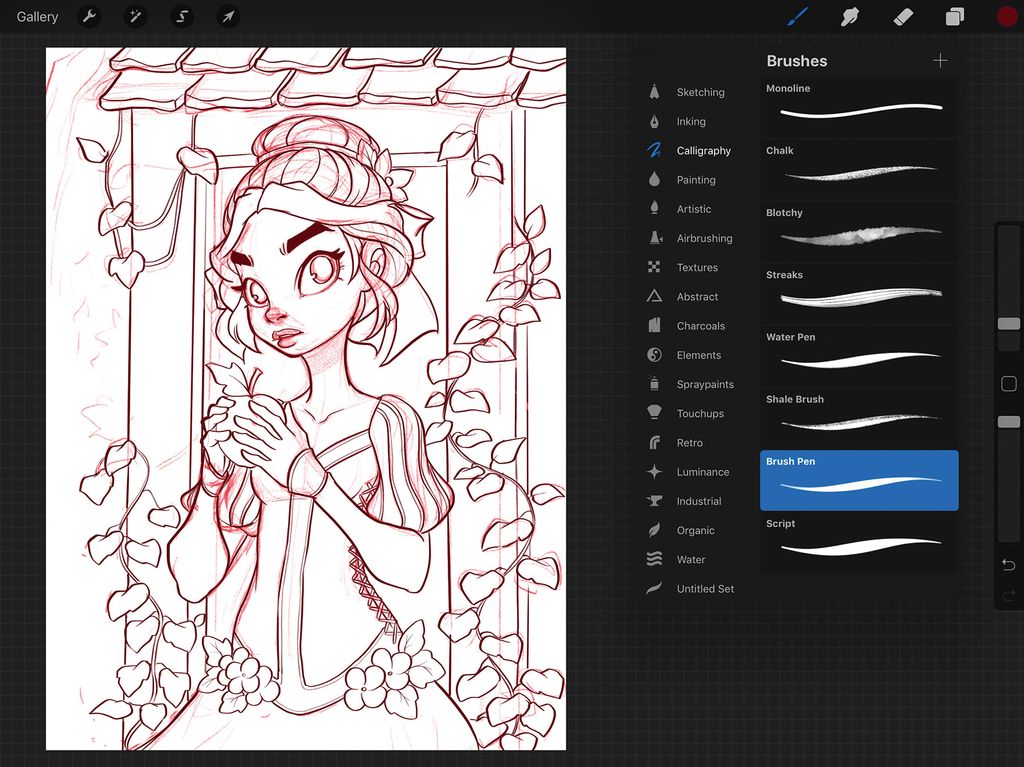Tap the square modify button on sidebar
This screenshot has width=1024, height=767.
1008,383
